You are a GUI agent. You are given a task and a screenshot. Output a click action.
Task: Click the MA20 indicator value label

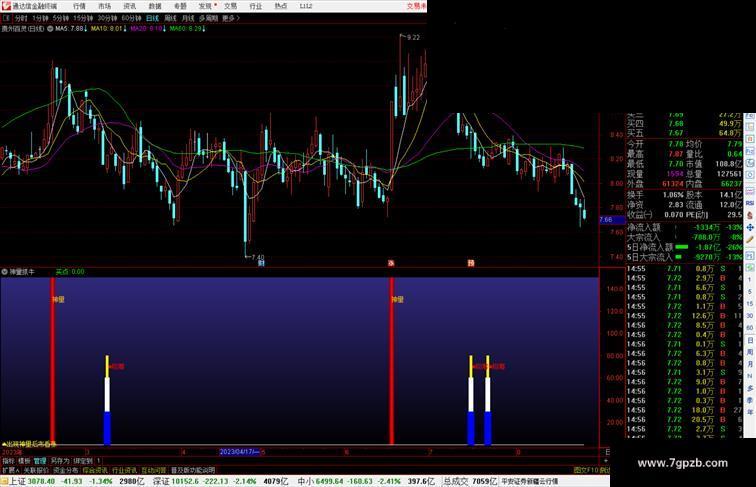[148, 29]
